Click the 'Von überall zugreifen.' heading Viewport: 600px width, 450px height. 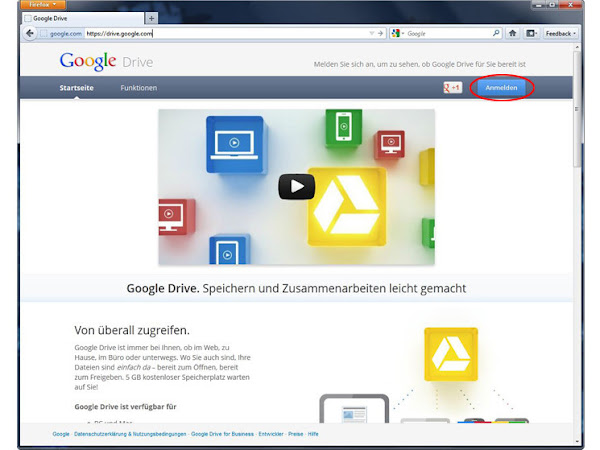132,330
